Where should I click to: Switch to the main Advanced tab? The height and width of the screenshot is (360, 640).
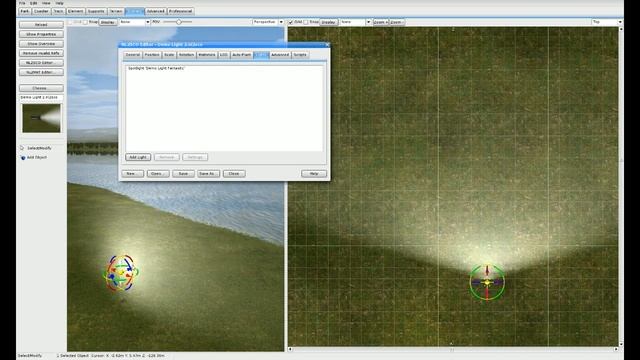(x=156, y=11)
